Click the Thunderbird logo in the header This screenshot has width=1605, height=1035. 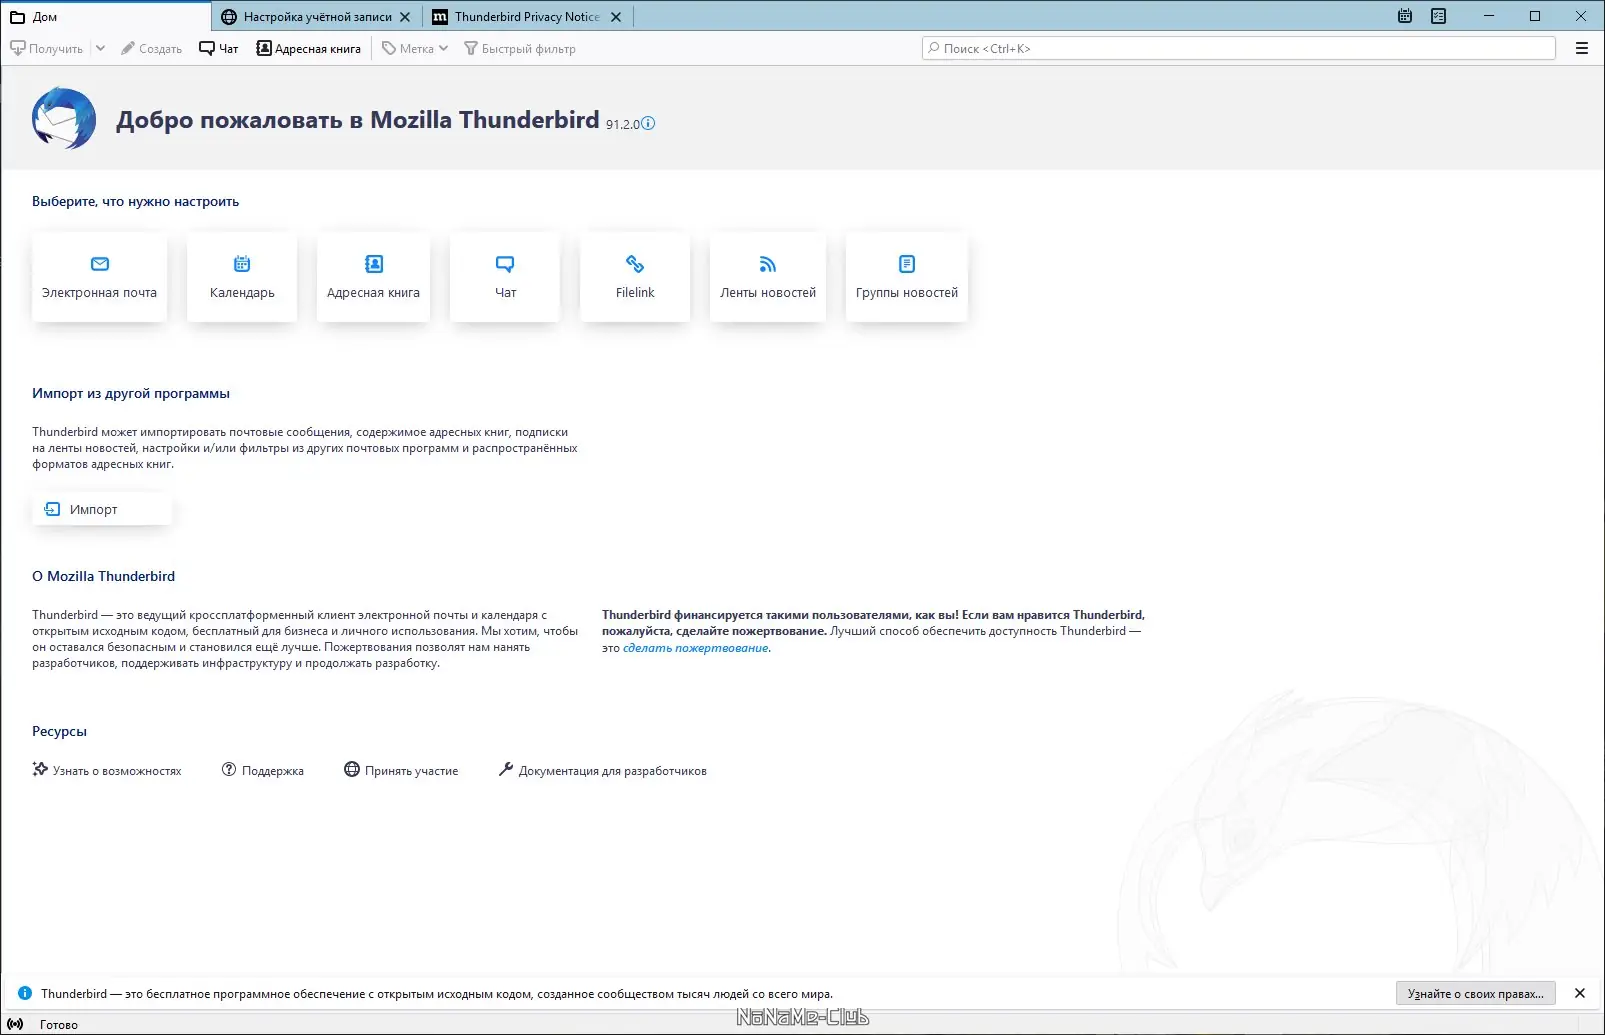tap(64, 118)
